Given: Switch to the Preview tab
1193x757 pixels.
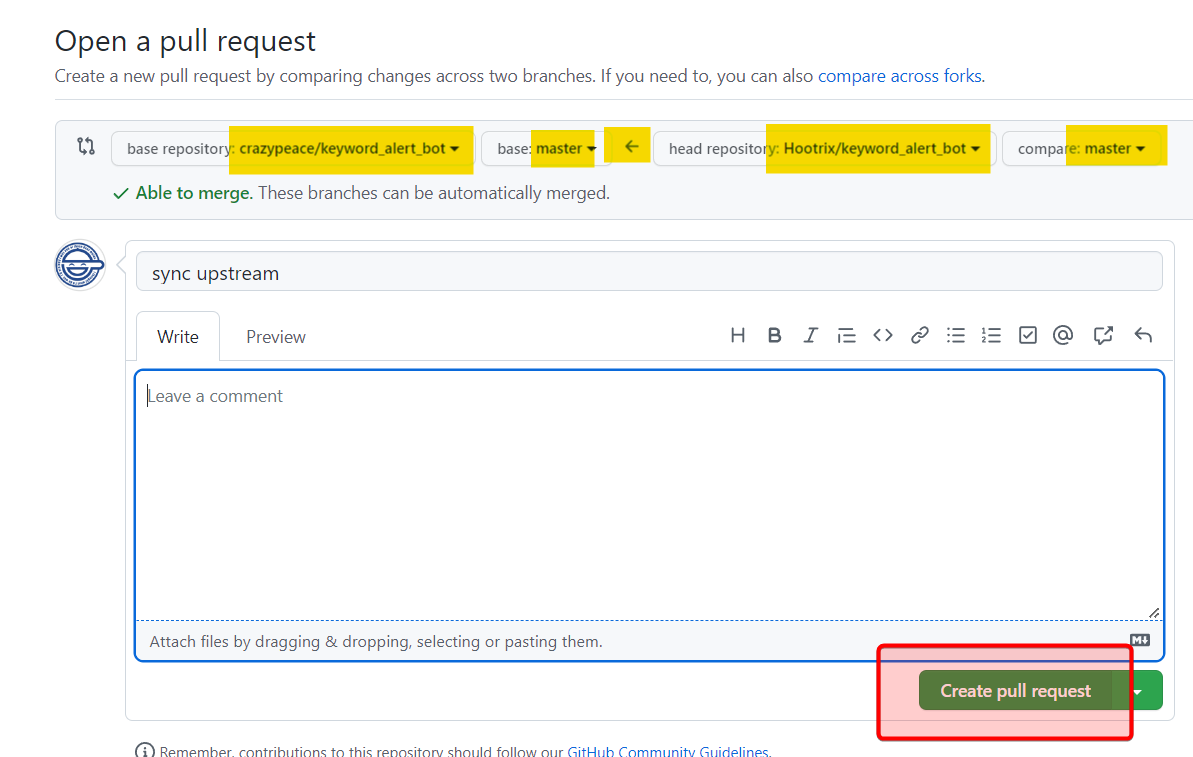Looking at the screenshot, I should 276,337.
